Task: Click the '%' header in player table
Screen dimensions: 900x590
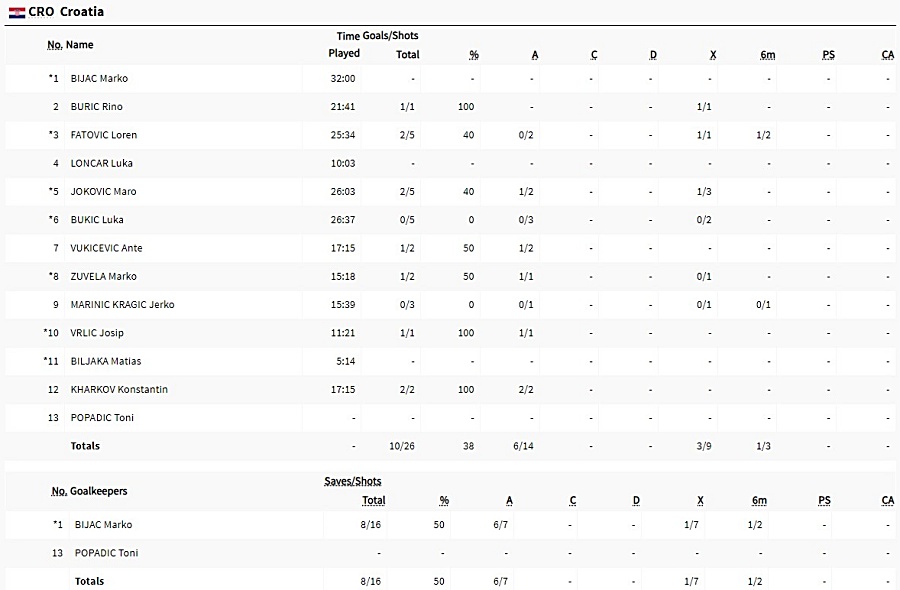Action: (x=474, y=55)
